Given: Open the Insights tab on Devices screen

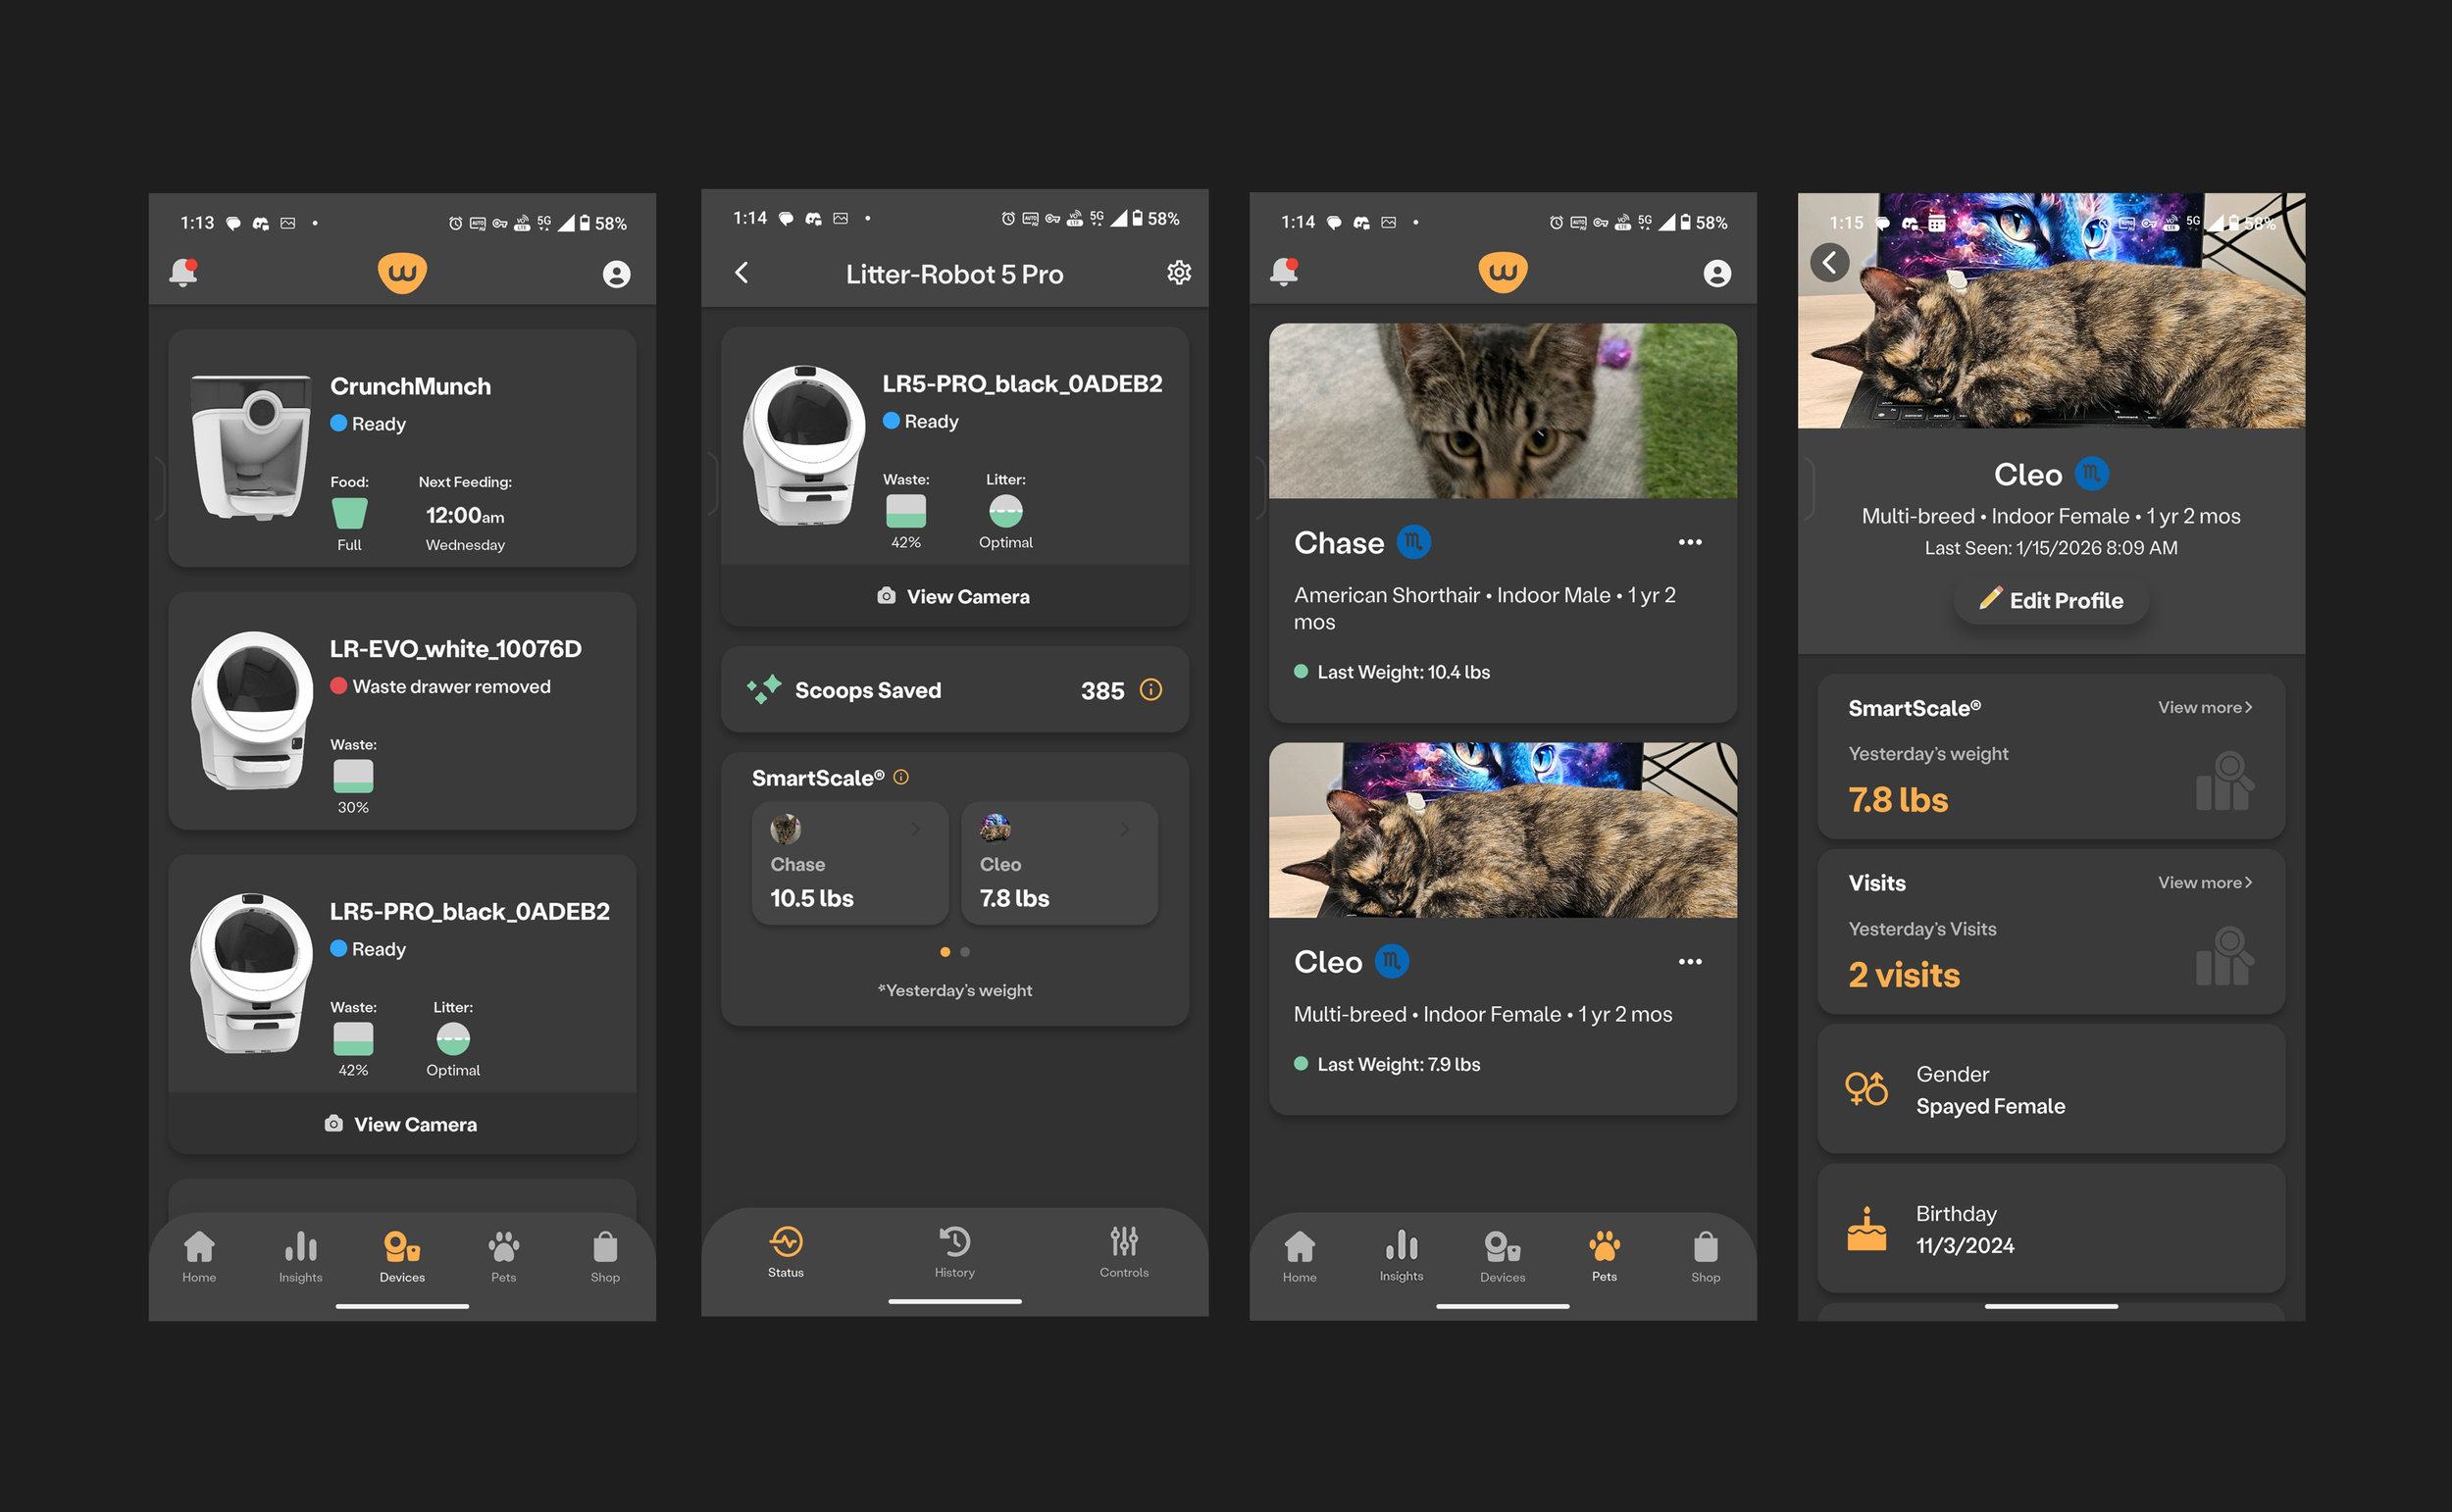Looking at the screenshot, I should coord(300,1256).
